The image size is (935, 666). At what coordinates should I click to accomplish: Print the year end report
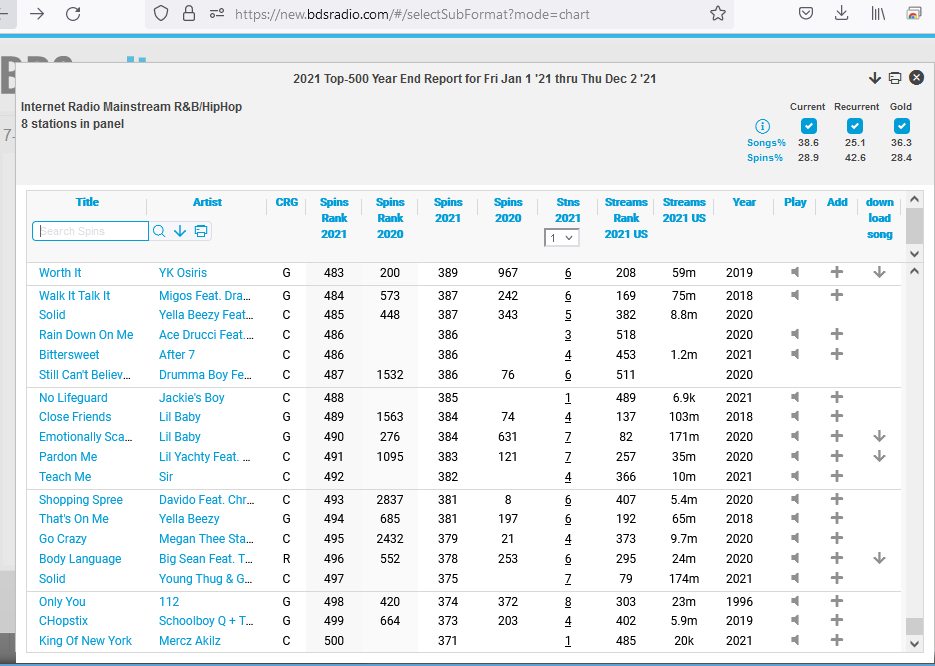(895, 78)
